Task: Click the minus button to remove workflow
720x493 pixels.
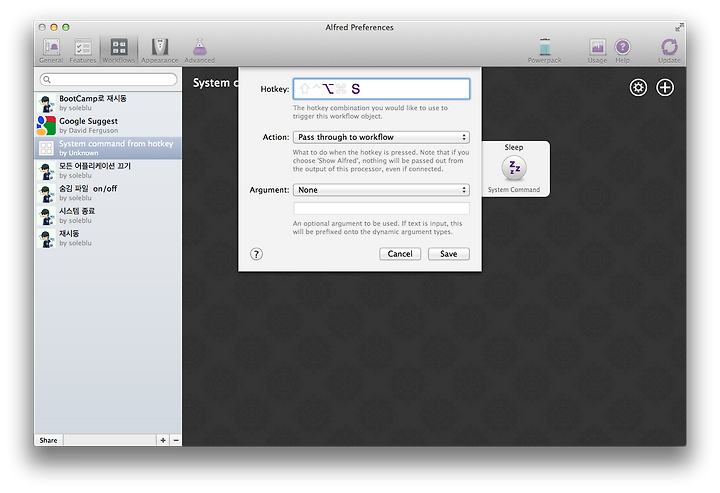Action: [x=176, y=440]
